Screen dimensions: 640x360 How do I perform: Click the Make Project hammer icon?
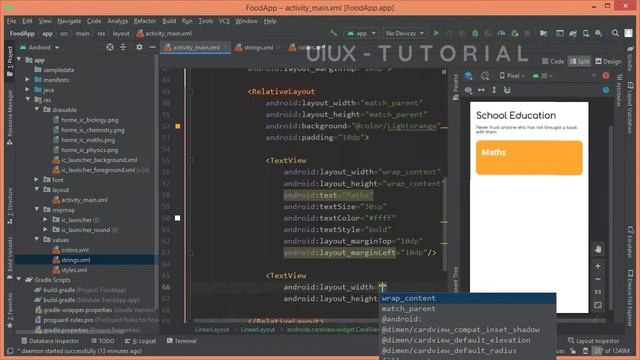(333, 33)
